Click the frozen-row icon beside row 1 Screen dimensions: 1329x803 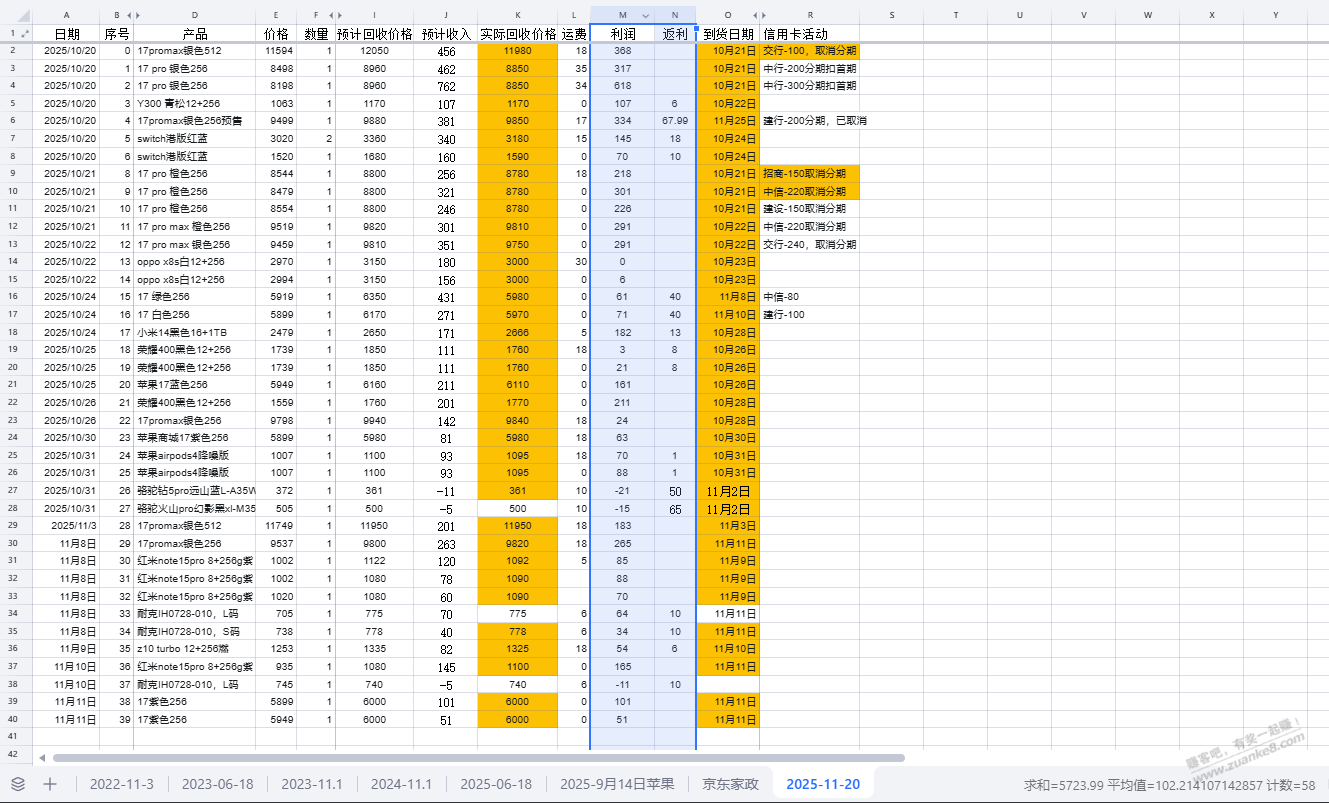pyautogui.click(x=25, y=34)
